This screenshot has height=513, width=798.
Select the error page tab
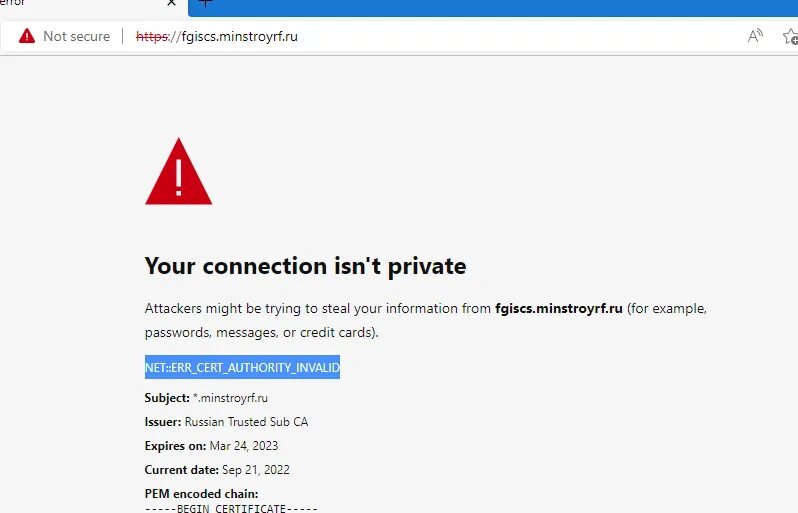pos(60,4)
